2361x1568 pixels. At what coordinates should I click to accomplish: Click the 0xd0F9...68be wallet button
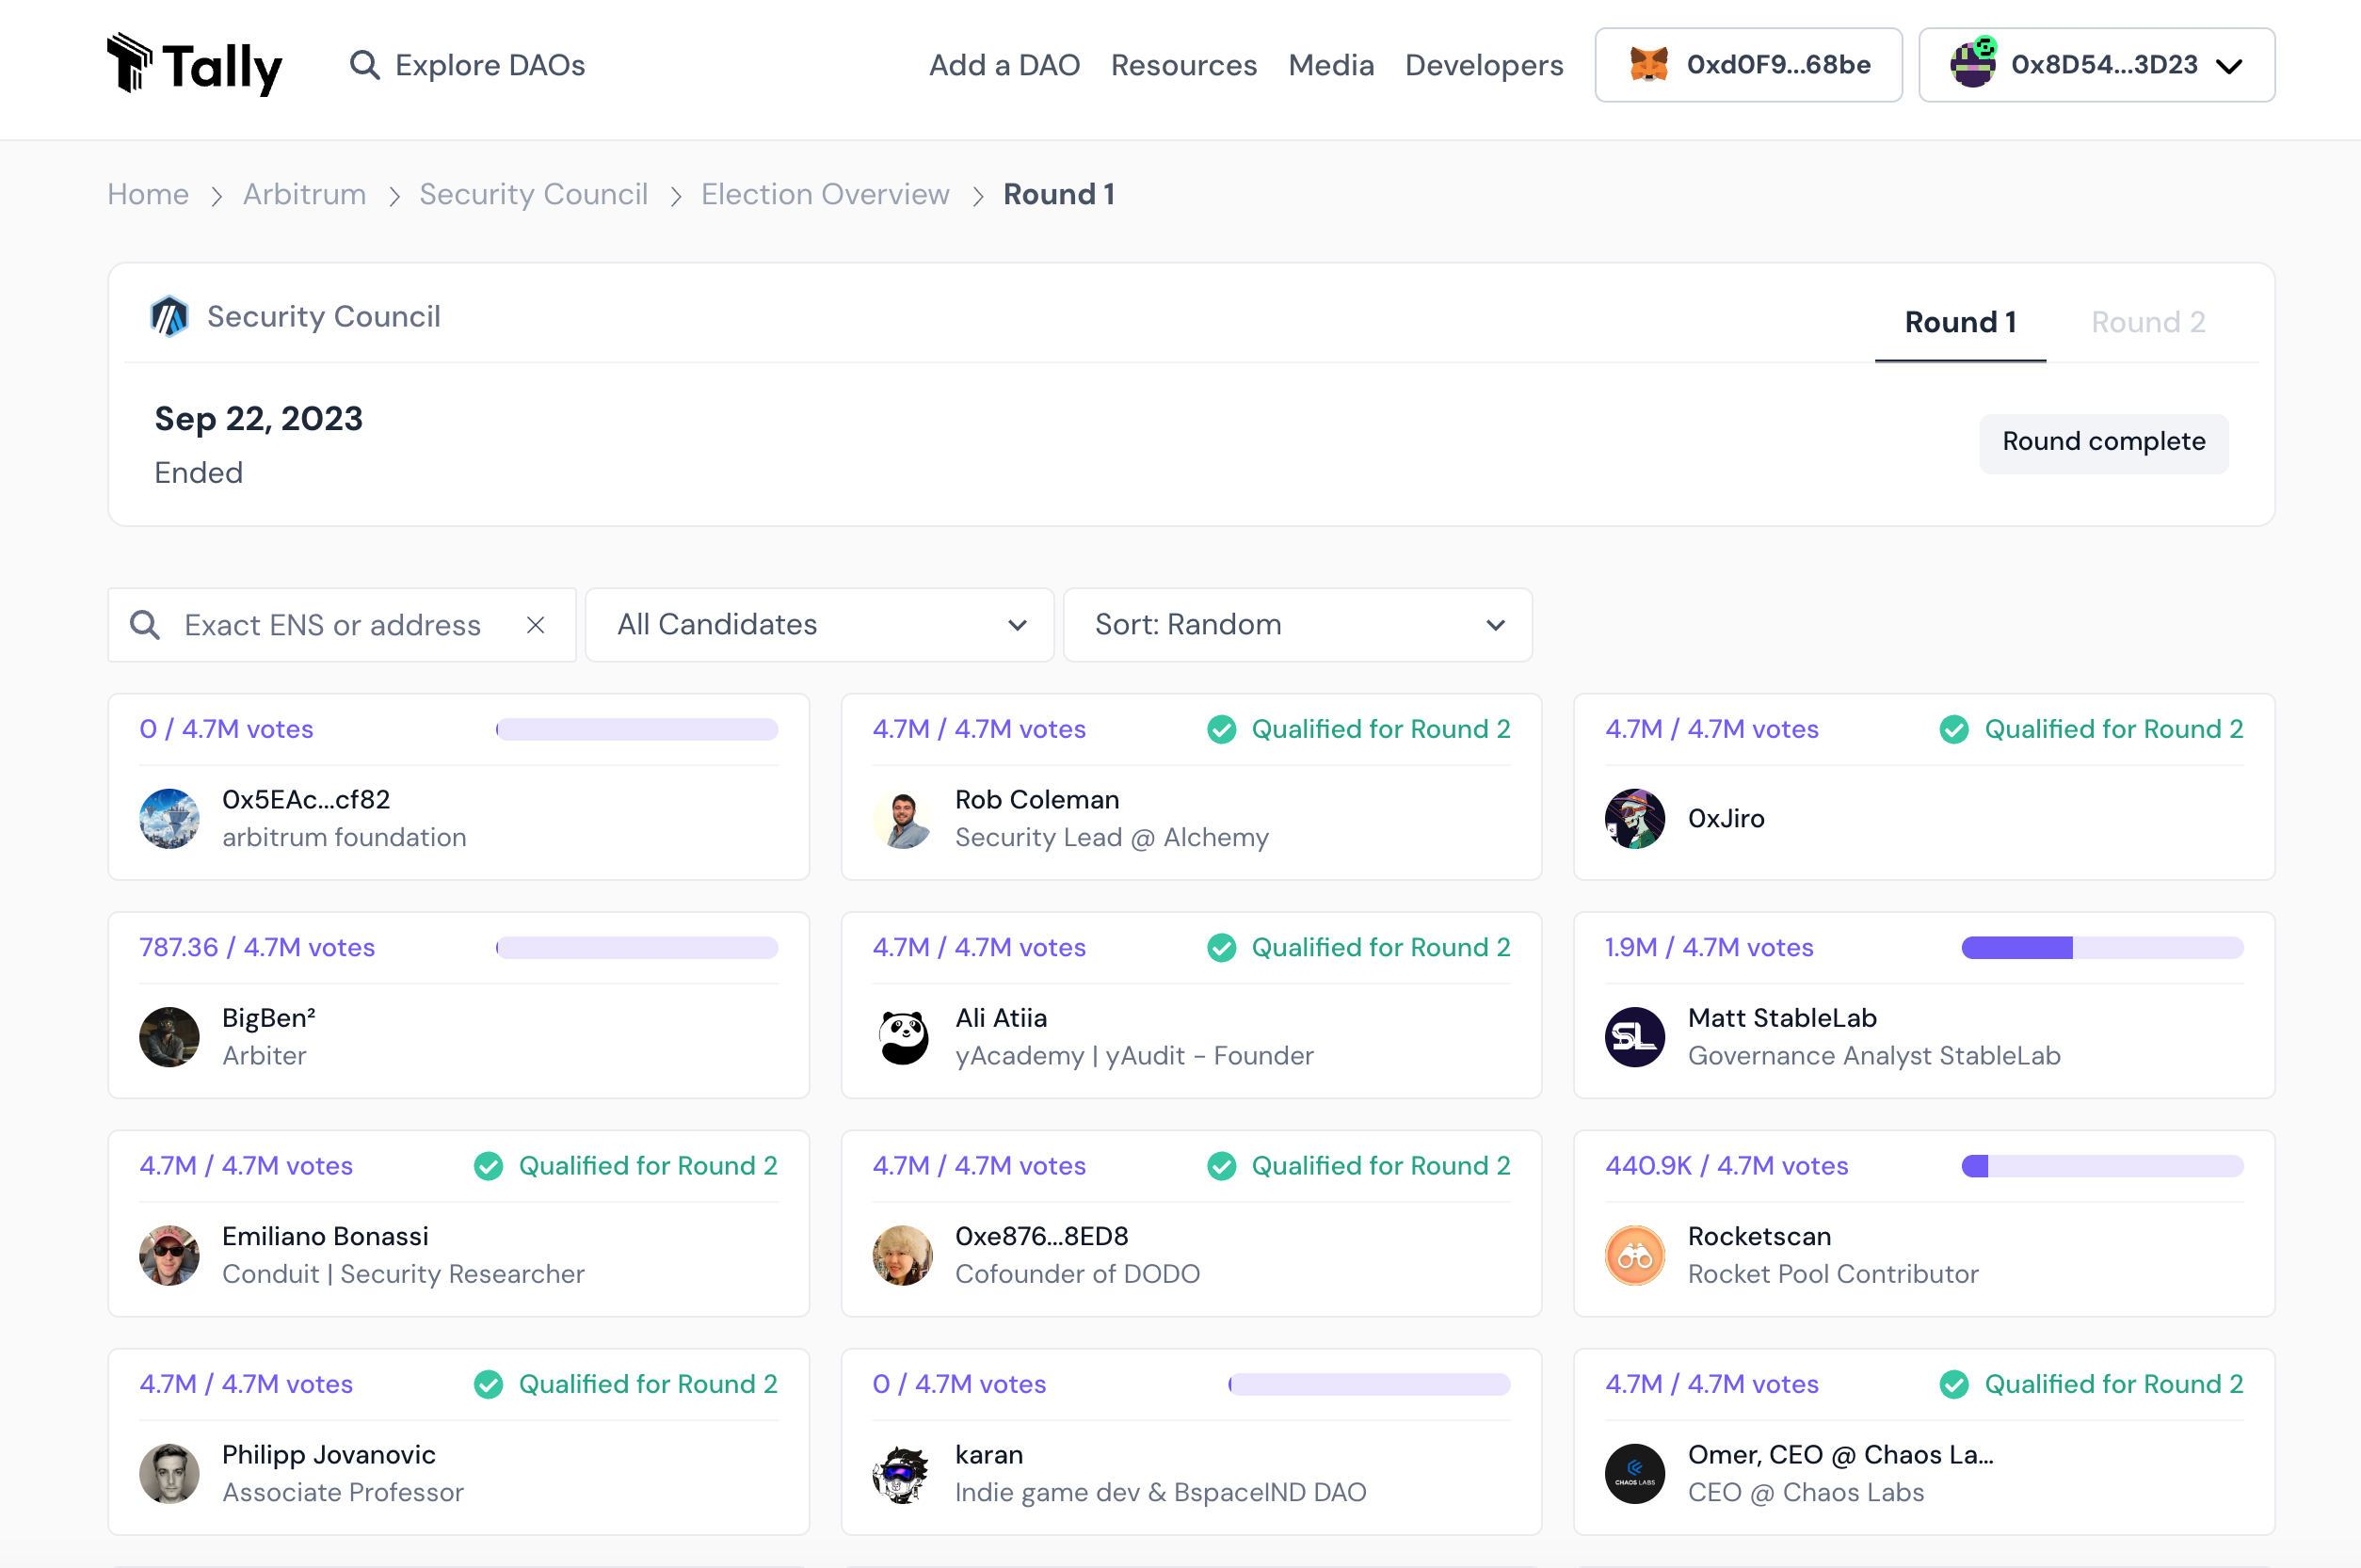pyautogui.click(x=1748, y=65)
